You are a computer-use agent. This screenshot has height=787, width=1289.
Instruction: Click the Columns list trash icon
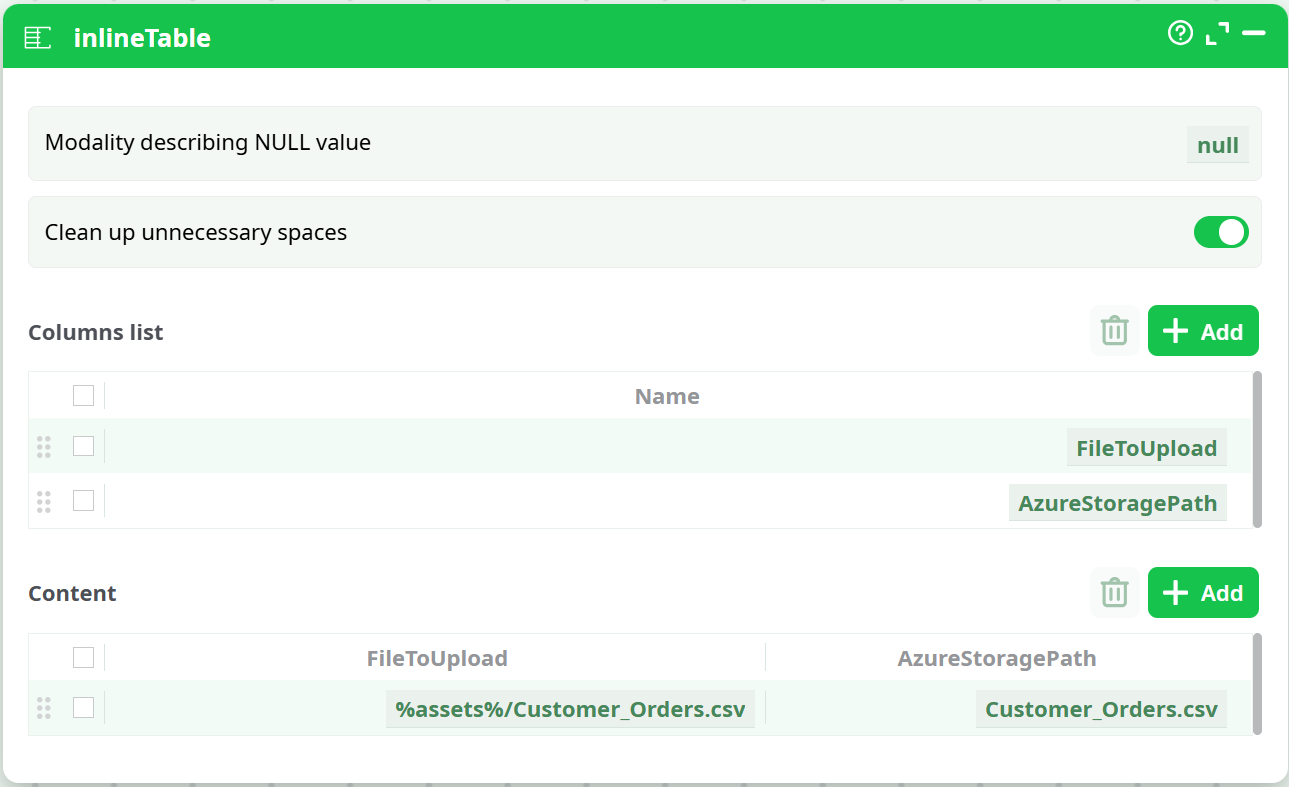pyautogui.click(x=1114, y=331)
